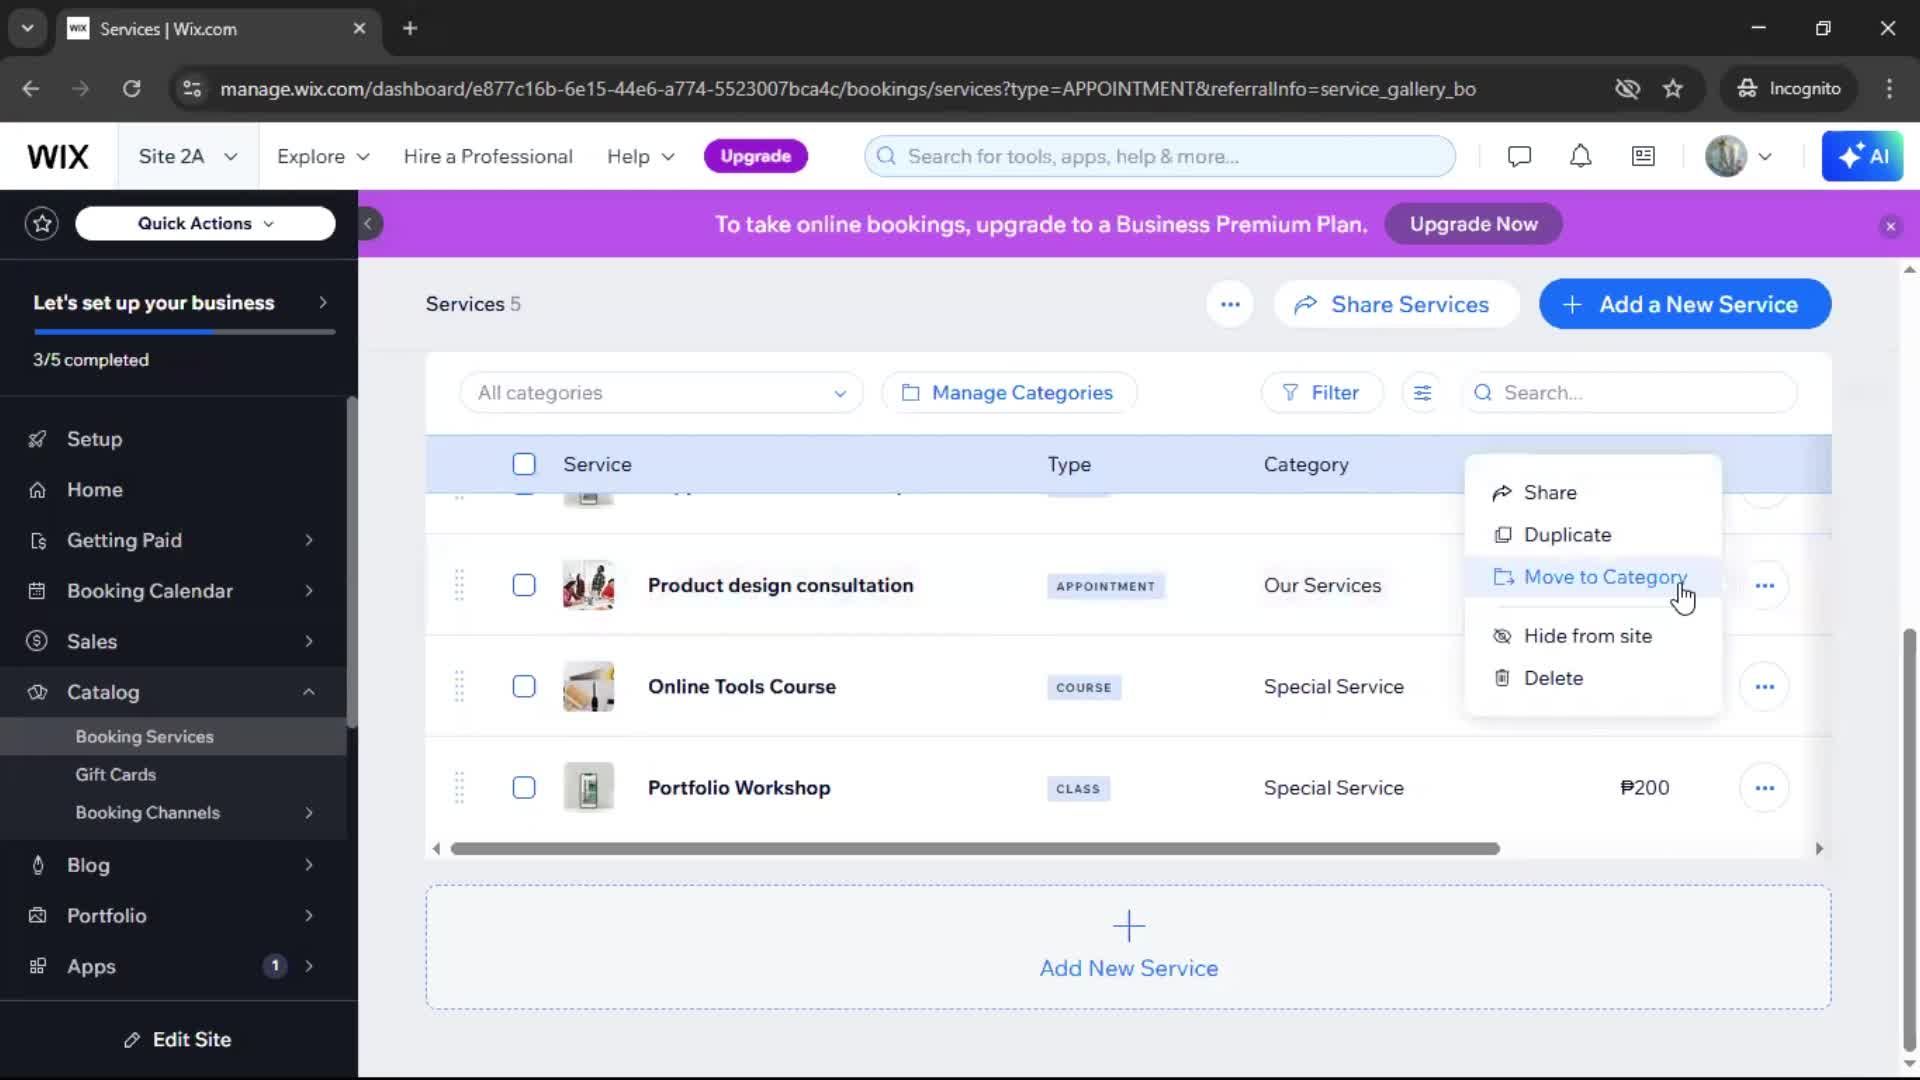Check Online Tools Course checkbox
This screenshot has width=1920, height=1080.
click(x=524, y=686)
